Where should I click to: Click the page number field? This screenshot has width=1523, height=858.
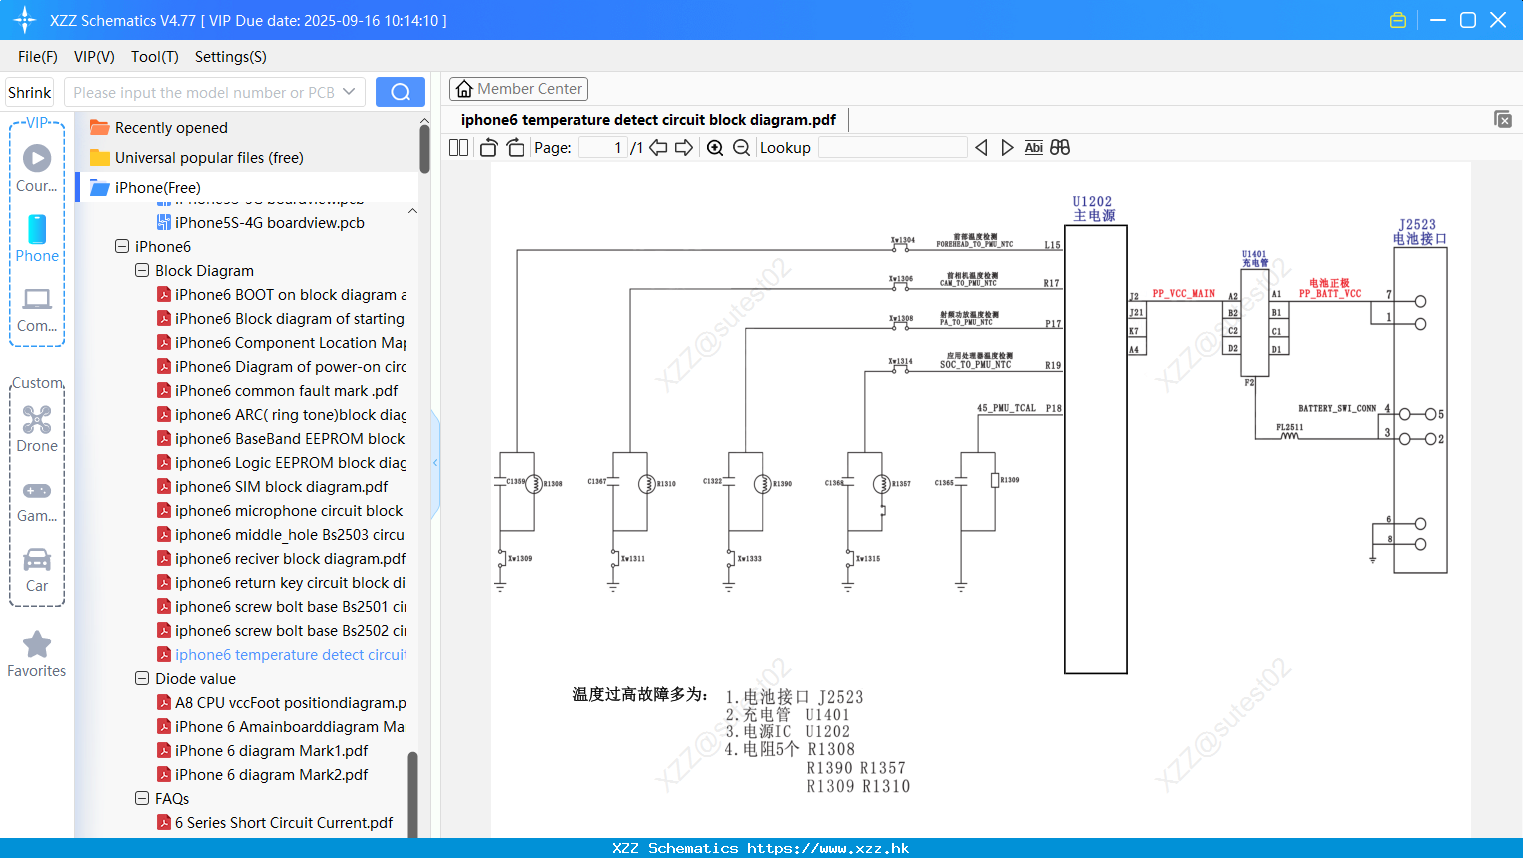click(603, 148)
